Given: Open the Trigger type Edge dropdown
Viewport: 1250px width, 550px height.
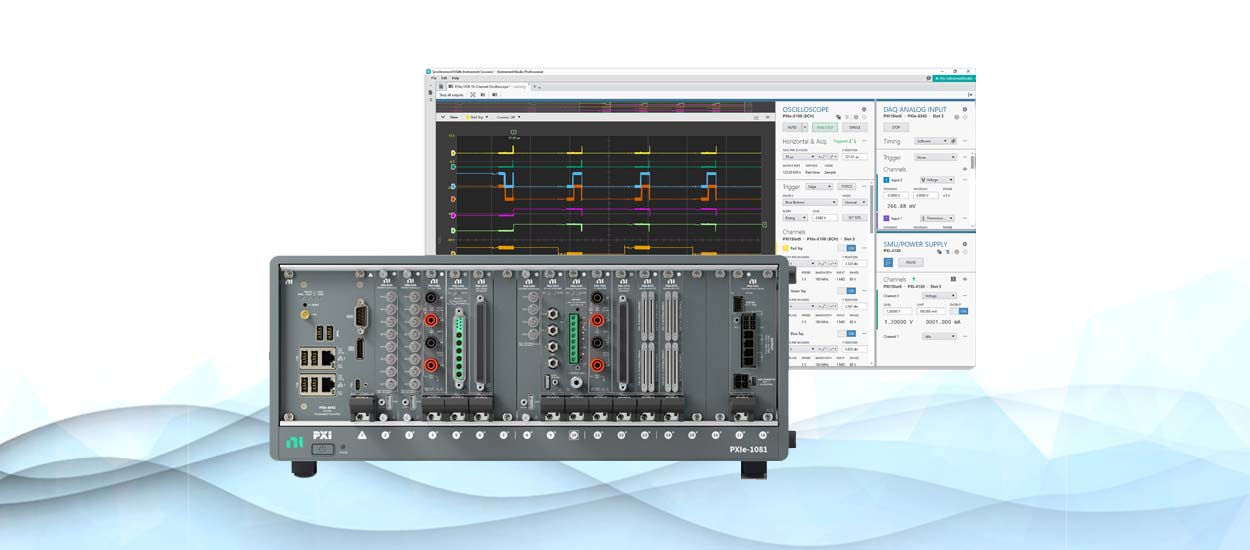Looking at the screenshot, I should click(x=819, y=186).
